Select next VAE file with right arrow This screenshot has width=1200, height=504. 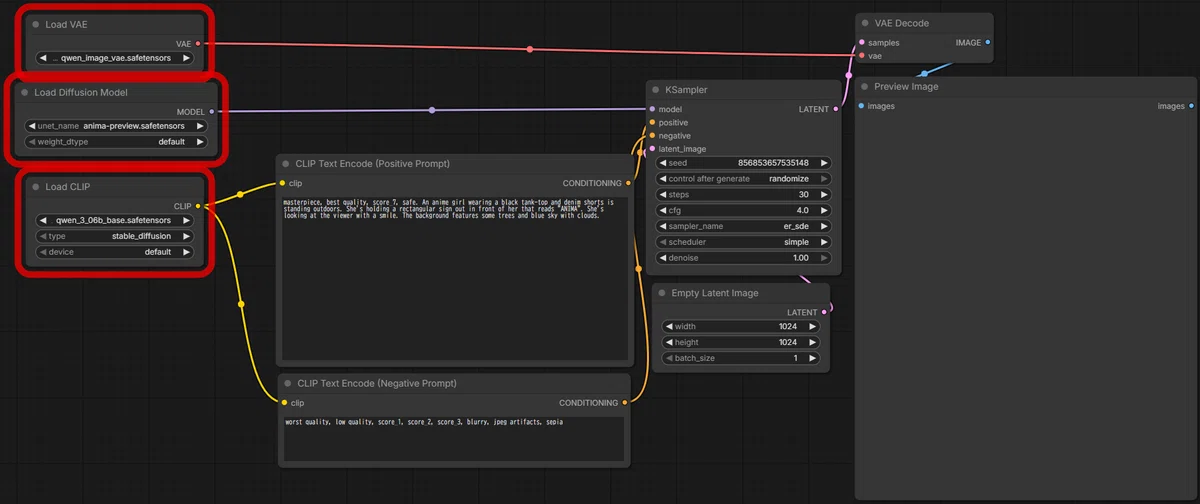coord(189,58)
